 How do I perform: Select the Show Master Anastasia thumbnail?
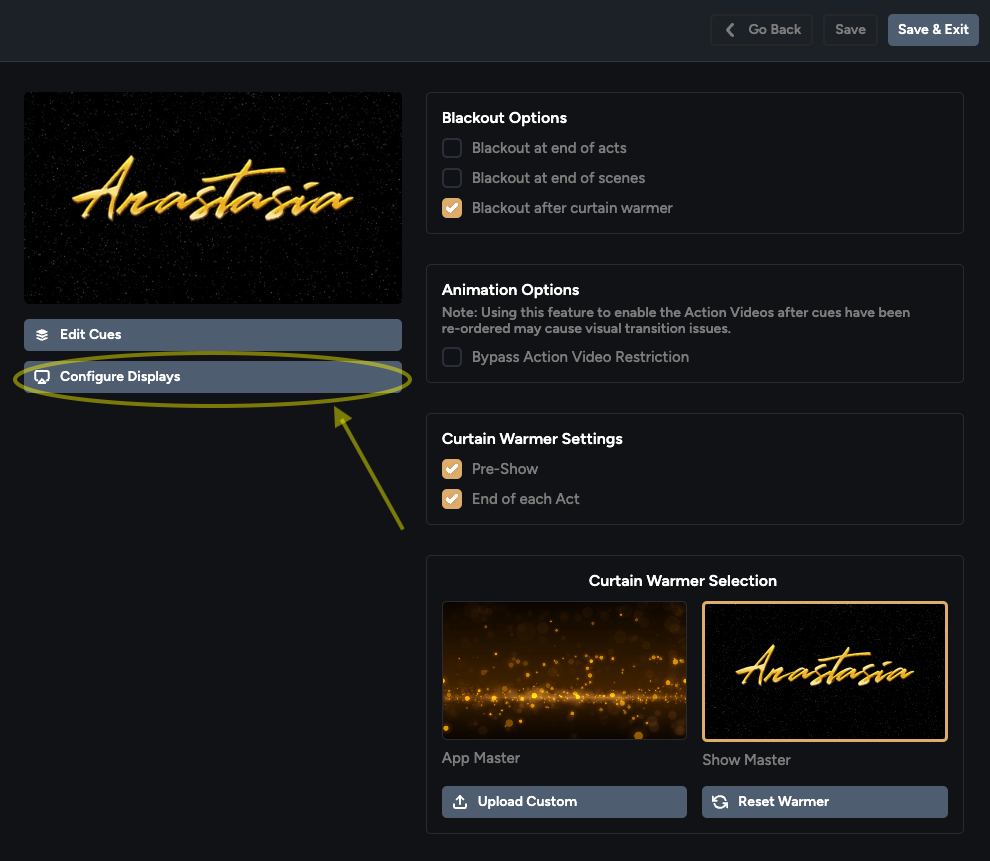825,671
